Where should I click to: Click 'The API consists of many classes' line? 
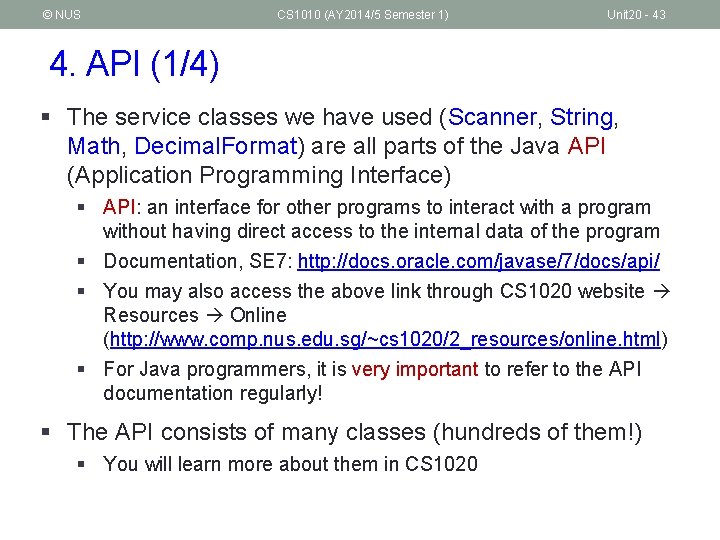(354, 432)
